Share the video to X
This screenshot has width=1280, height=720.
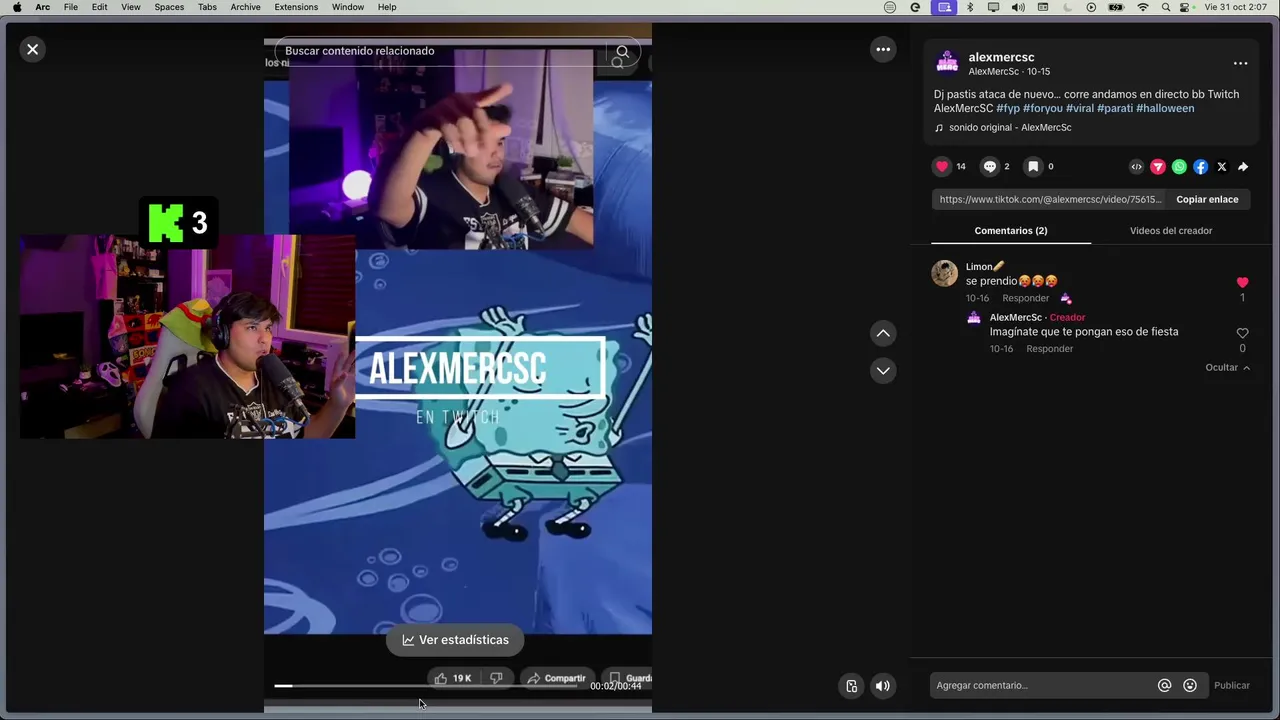tap(1222, 167)
